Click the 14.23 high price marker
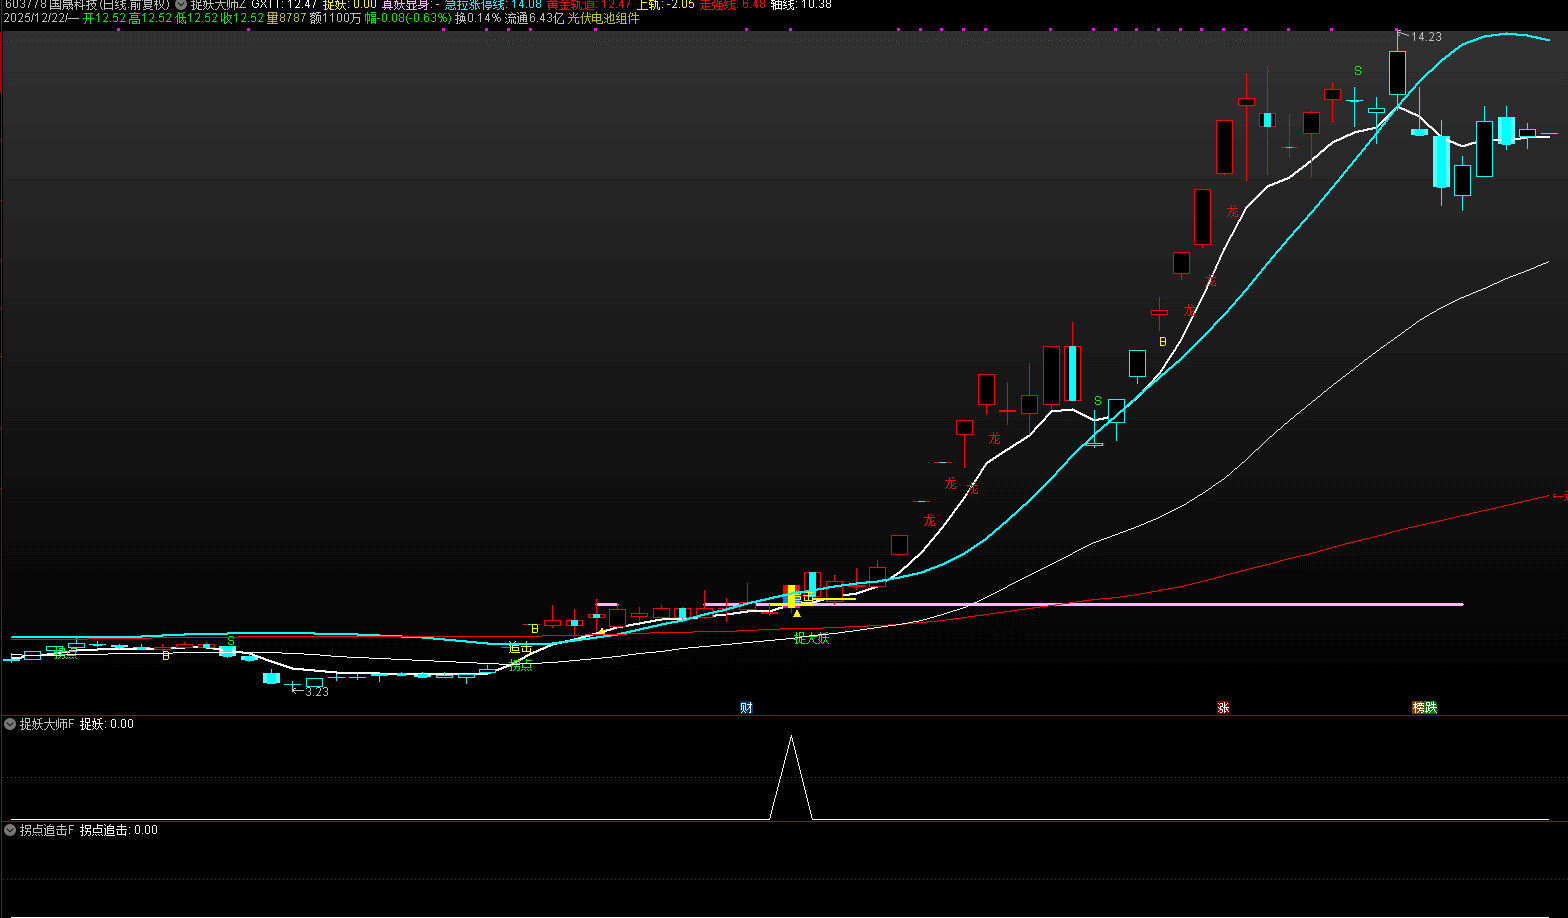 (1426, 37)
